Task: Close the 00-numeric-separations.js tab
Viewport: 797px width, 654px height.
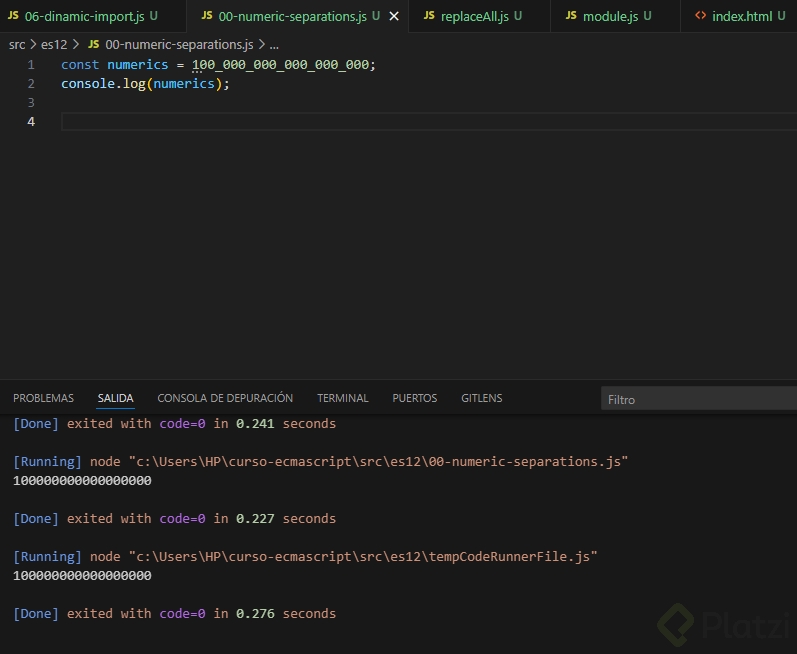Action: [x=393, y=17]
